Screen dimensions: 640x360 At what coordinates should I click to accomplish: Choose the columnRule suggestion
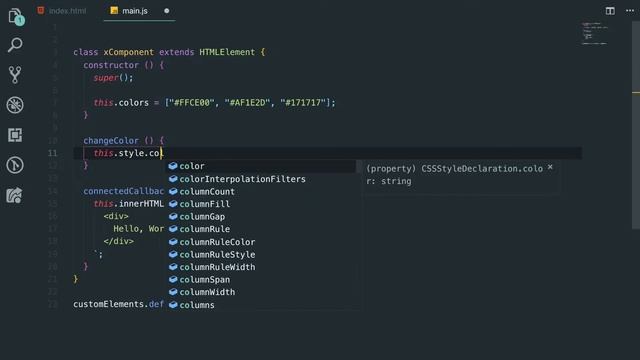262,229
